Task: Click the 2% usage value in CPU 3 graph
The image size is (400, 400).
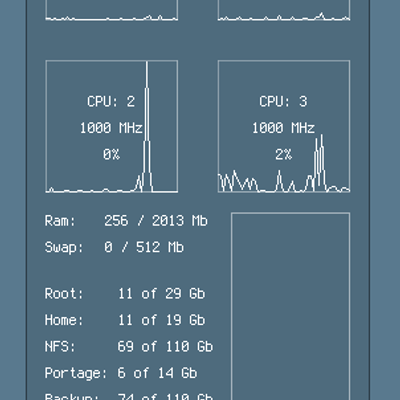Action: pos(283,154)
